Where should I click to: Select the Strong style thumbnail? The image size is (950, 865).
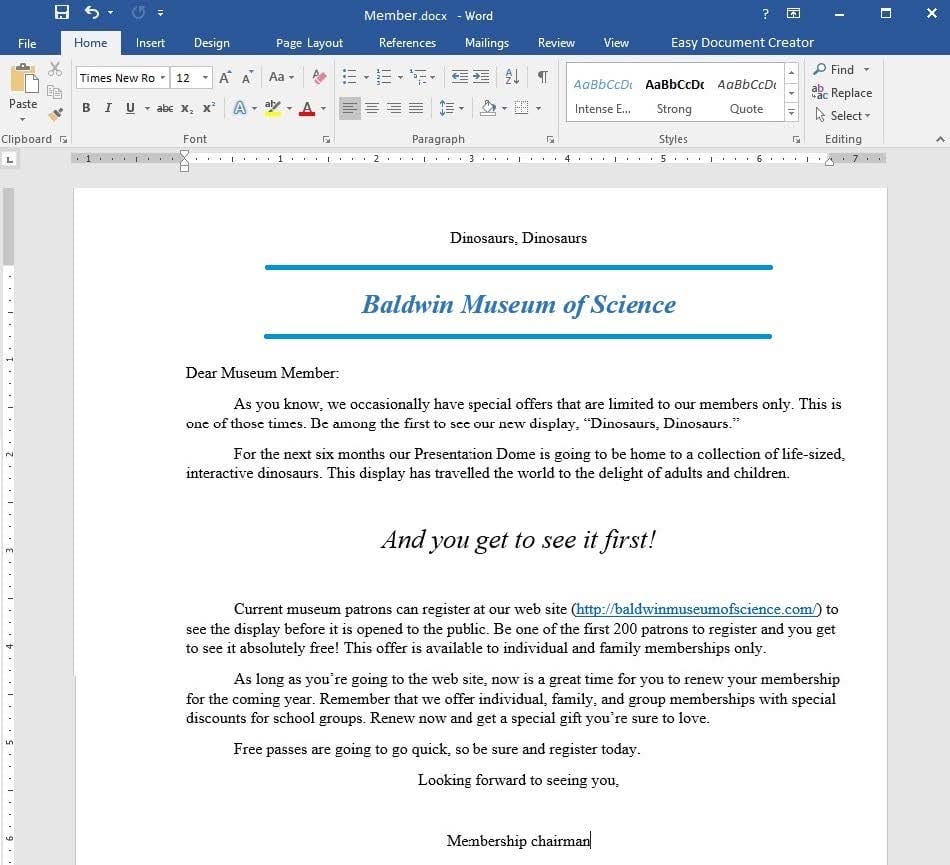[674, 96]
